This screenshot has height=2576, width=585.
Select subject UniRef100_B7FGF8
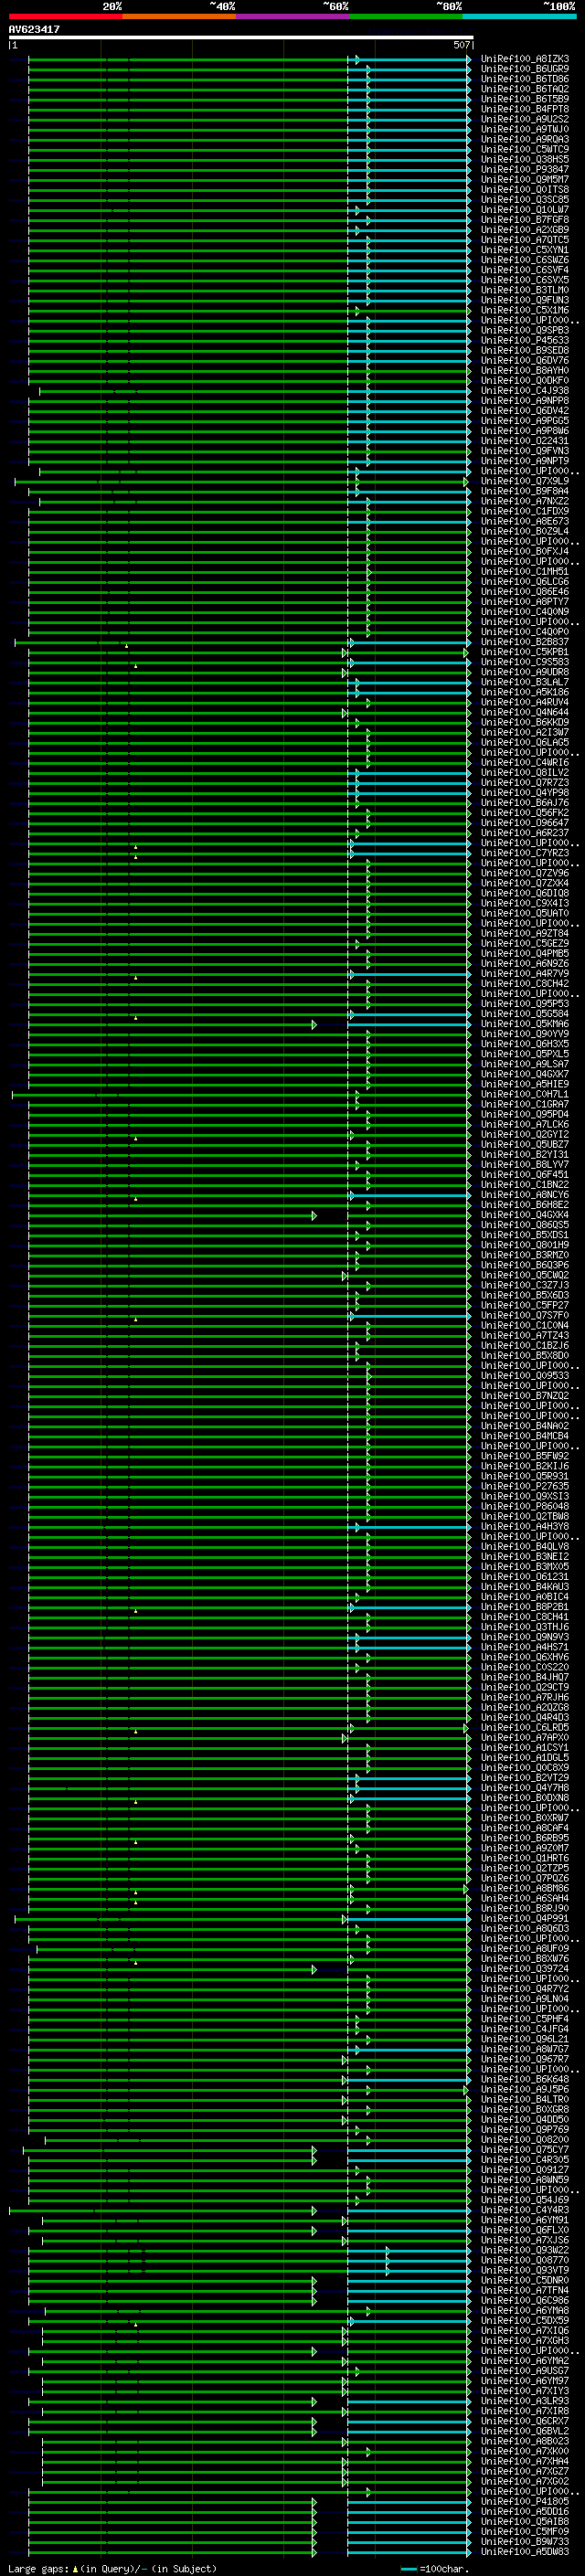coord(525,220)
